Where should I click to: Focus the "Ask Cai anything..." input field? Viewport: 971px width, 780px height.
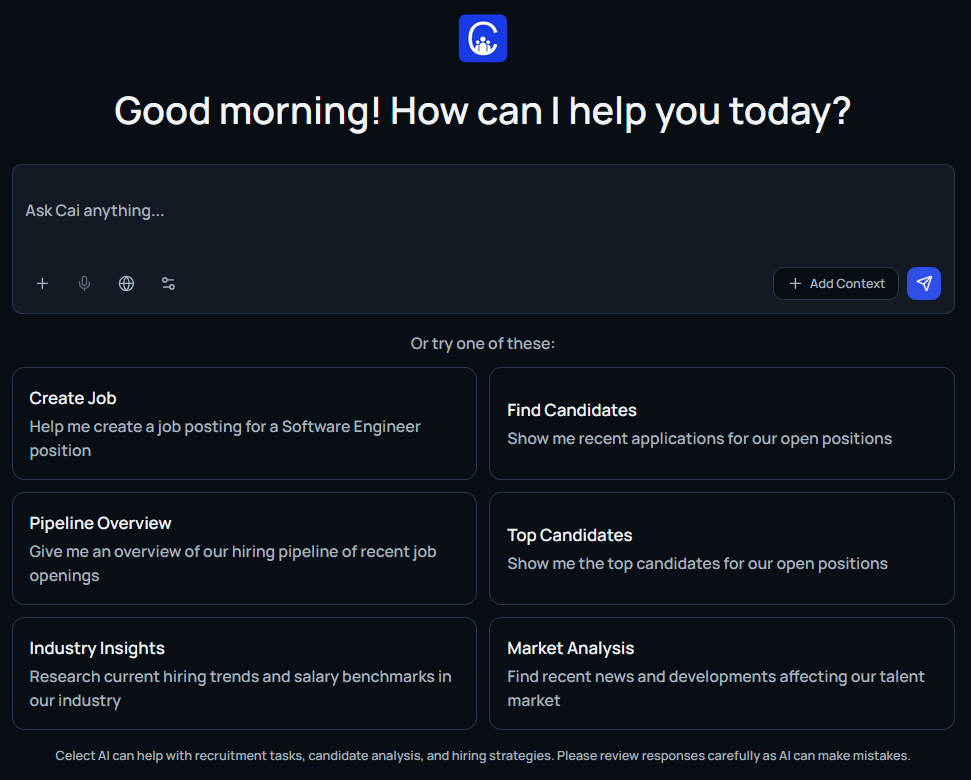tap(480, 211)
